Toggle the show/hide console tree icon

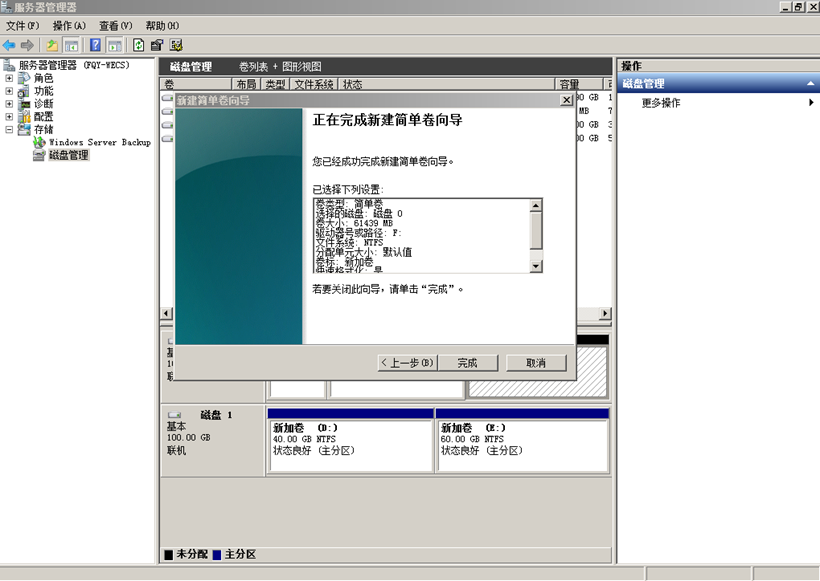point(72,45)
